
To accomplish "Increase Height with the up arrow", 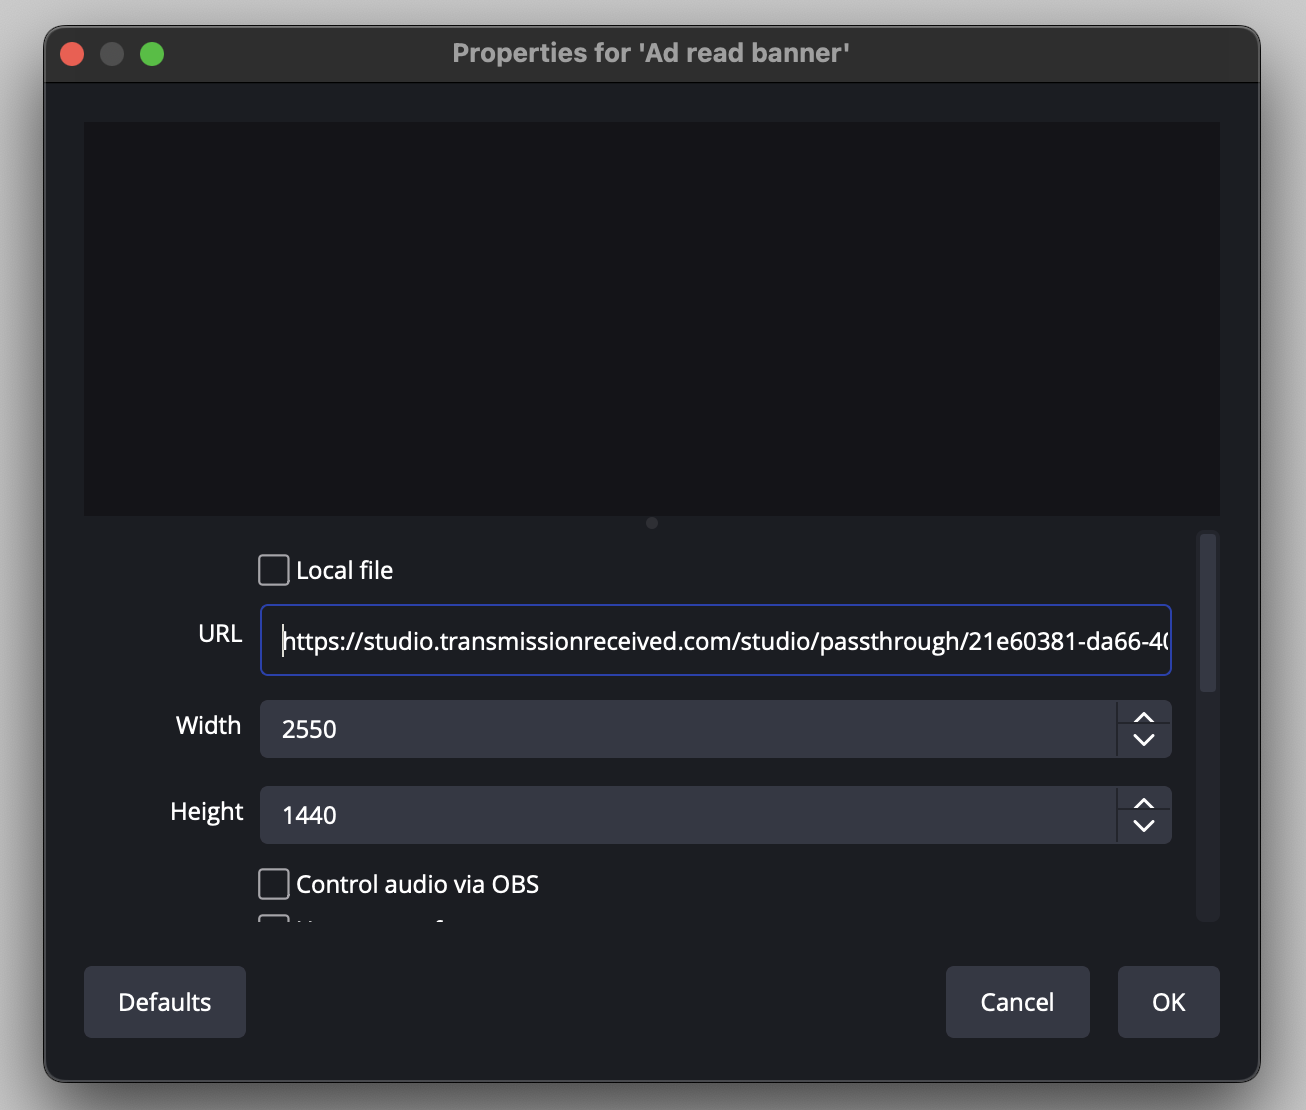I will pos(1144,803).
